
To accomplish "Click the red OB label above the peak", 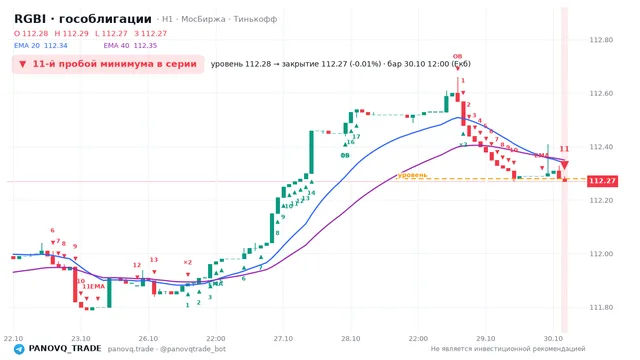I will (x=457, y=56).
